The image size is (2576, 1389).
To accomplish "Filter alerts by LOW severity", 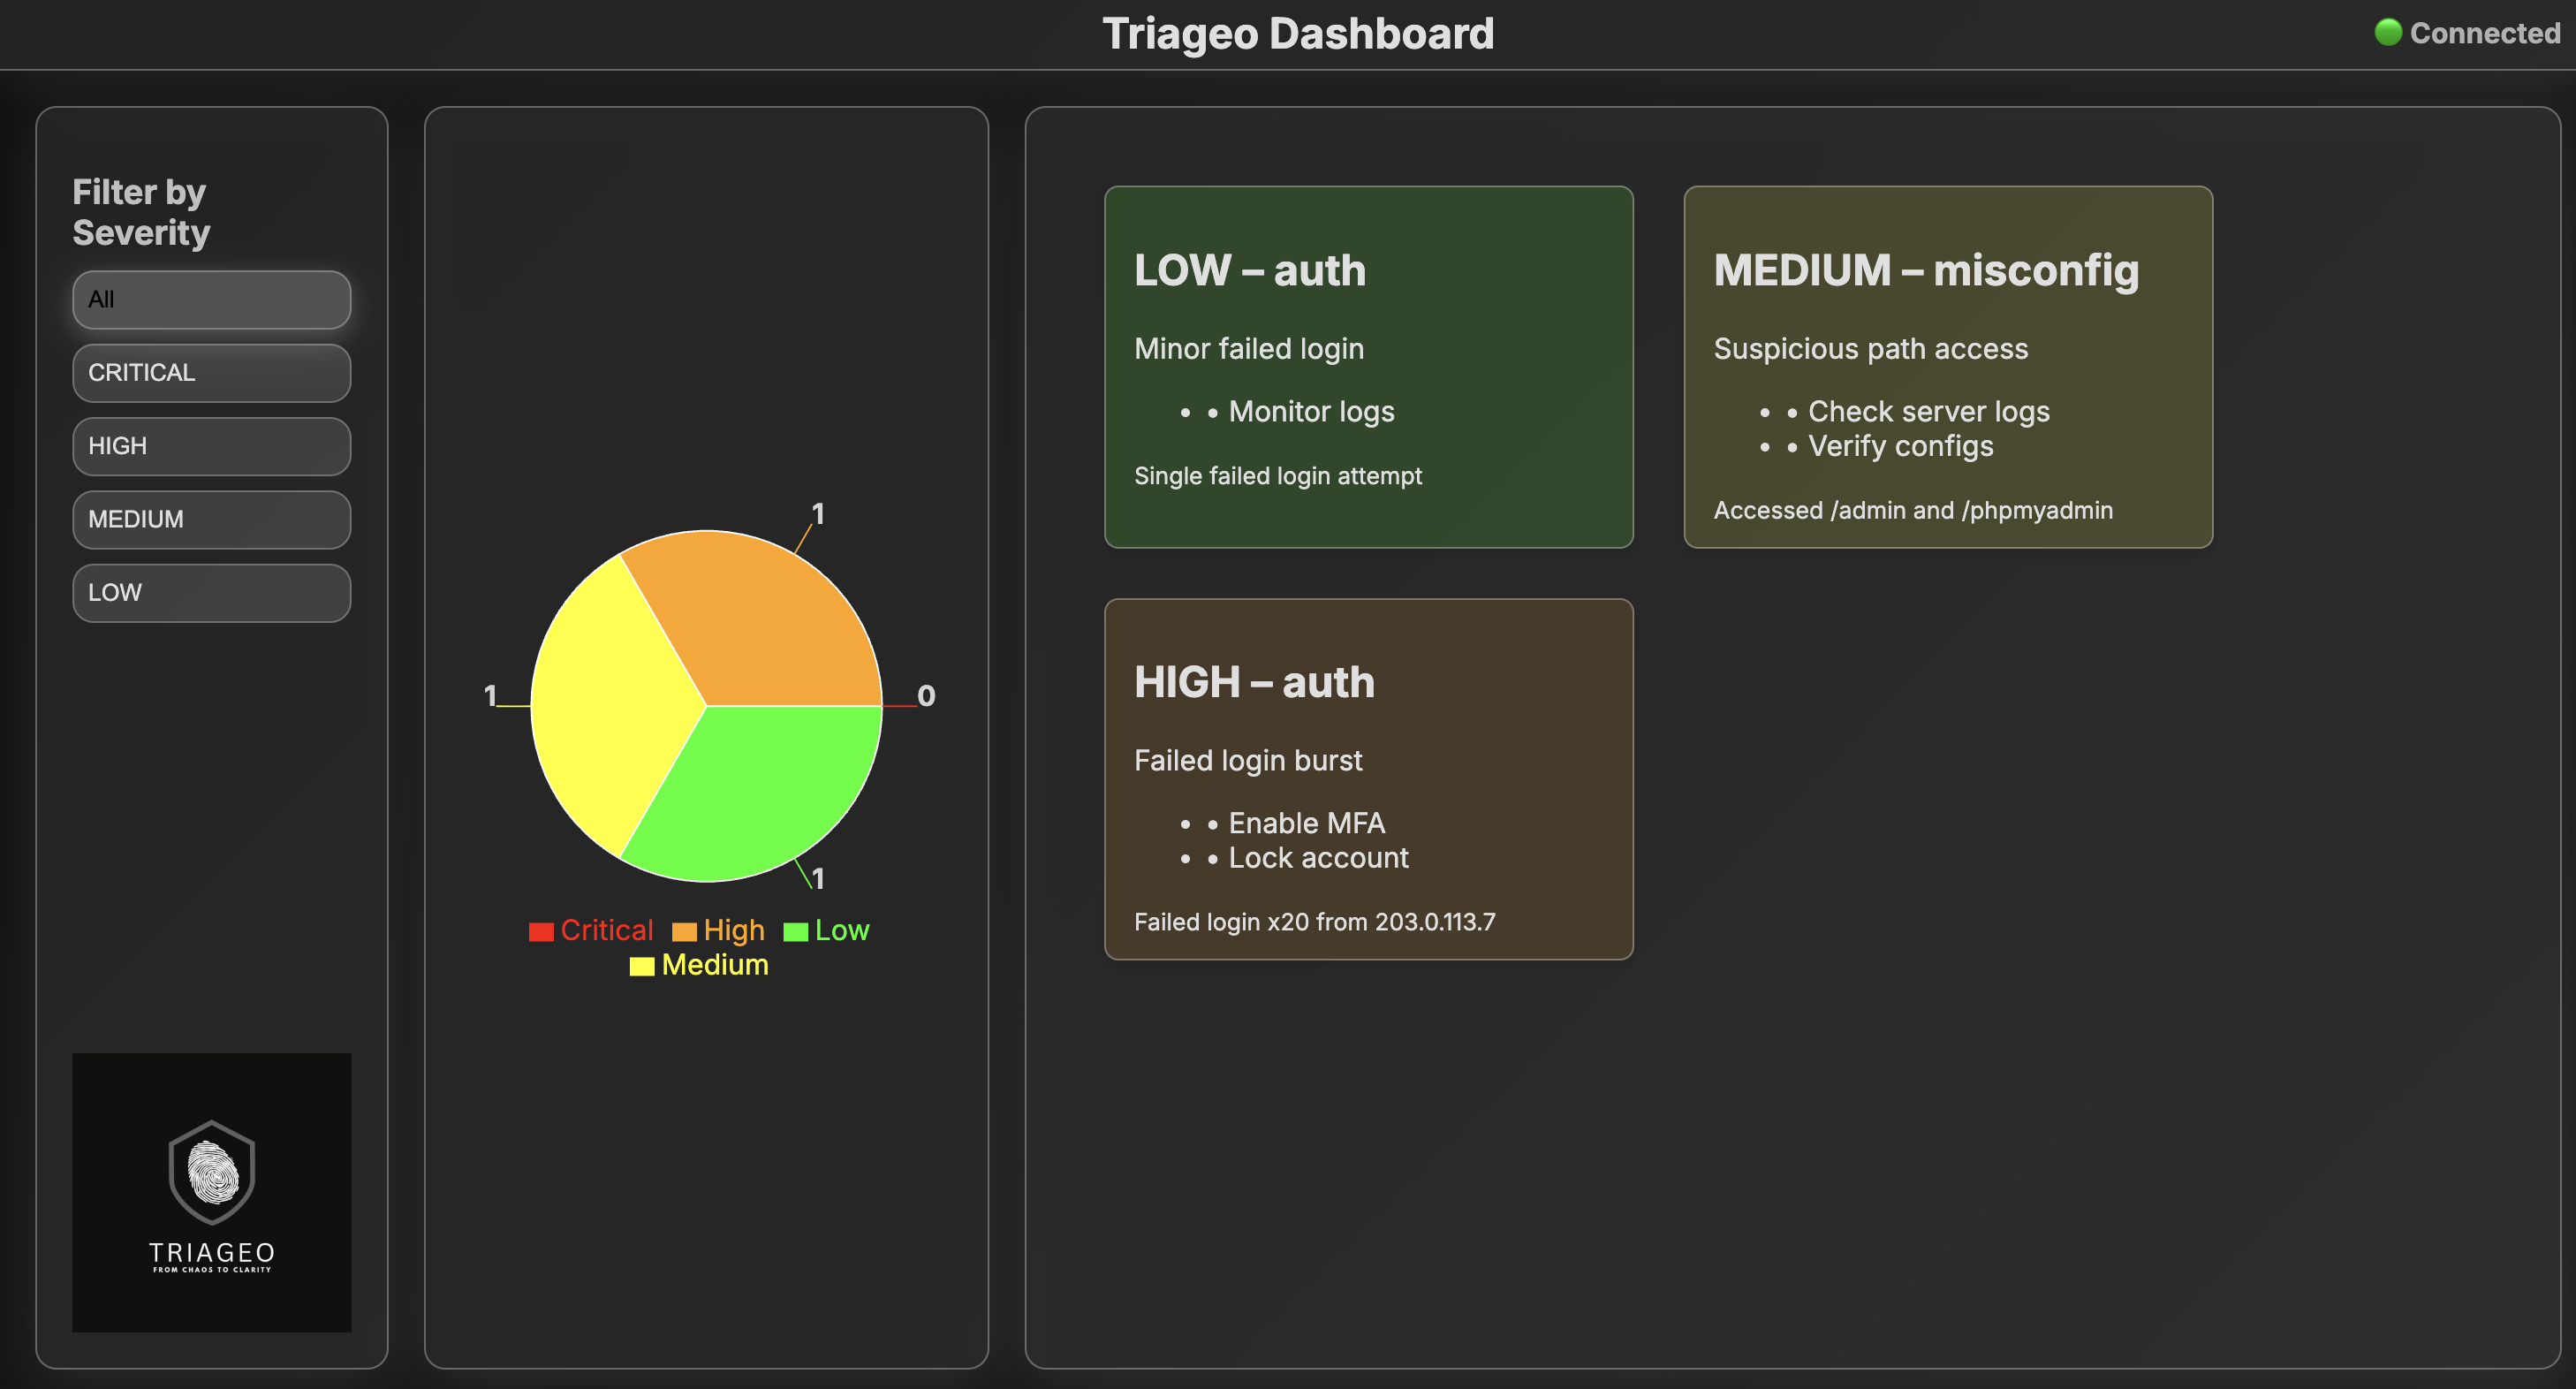I will coord(211,592).
